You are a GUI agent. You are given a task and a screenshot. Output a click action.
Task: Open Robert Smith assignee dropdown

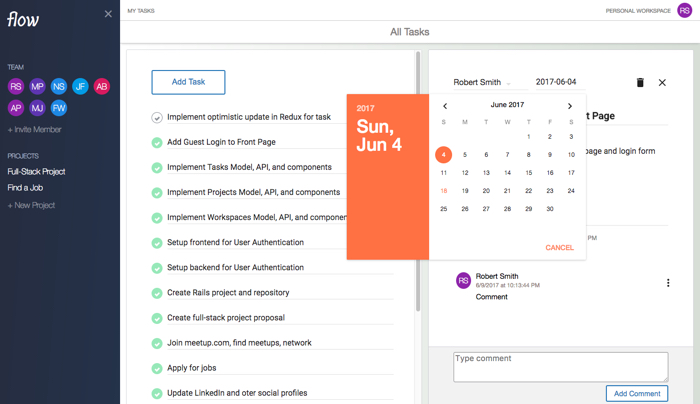pyautogui.click(x=482, y=83)
